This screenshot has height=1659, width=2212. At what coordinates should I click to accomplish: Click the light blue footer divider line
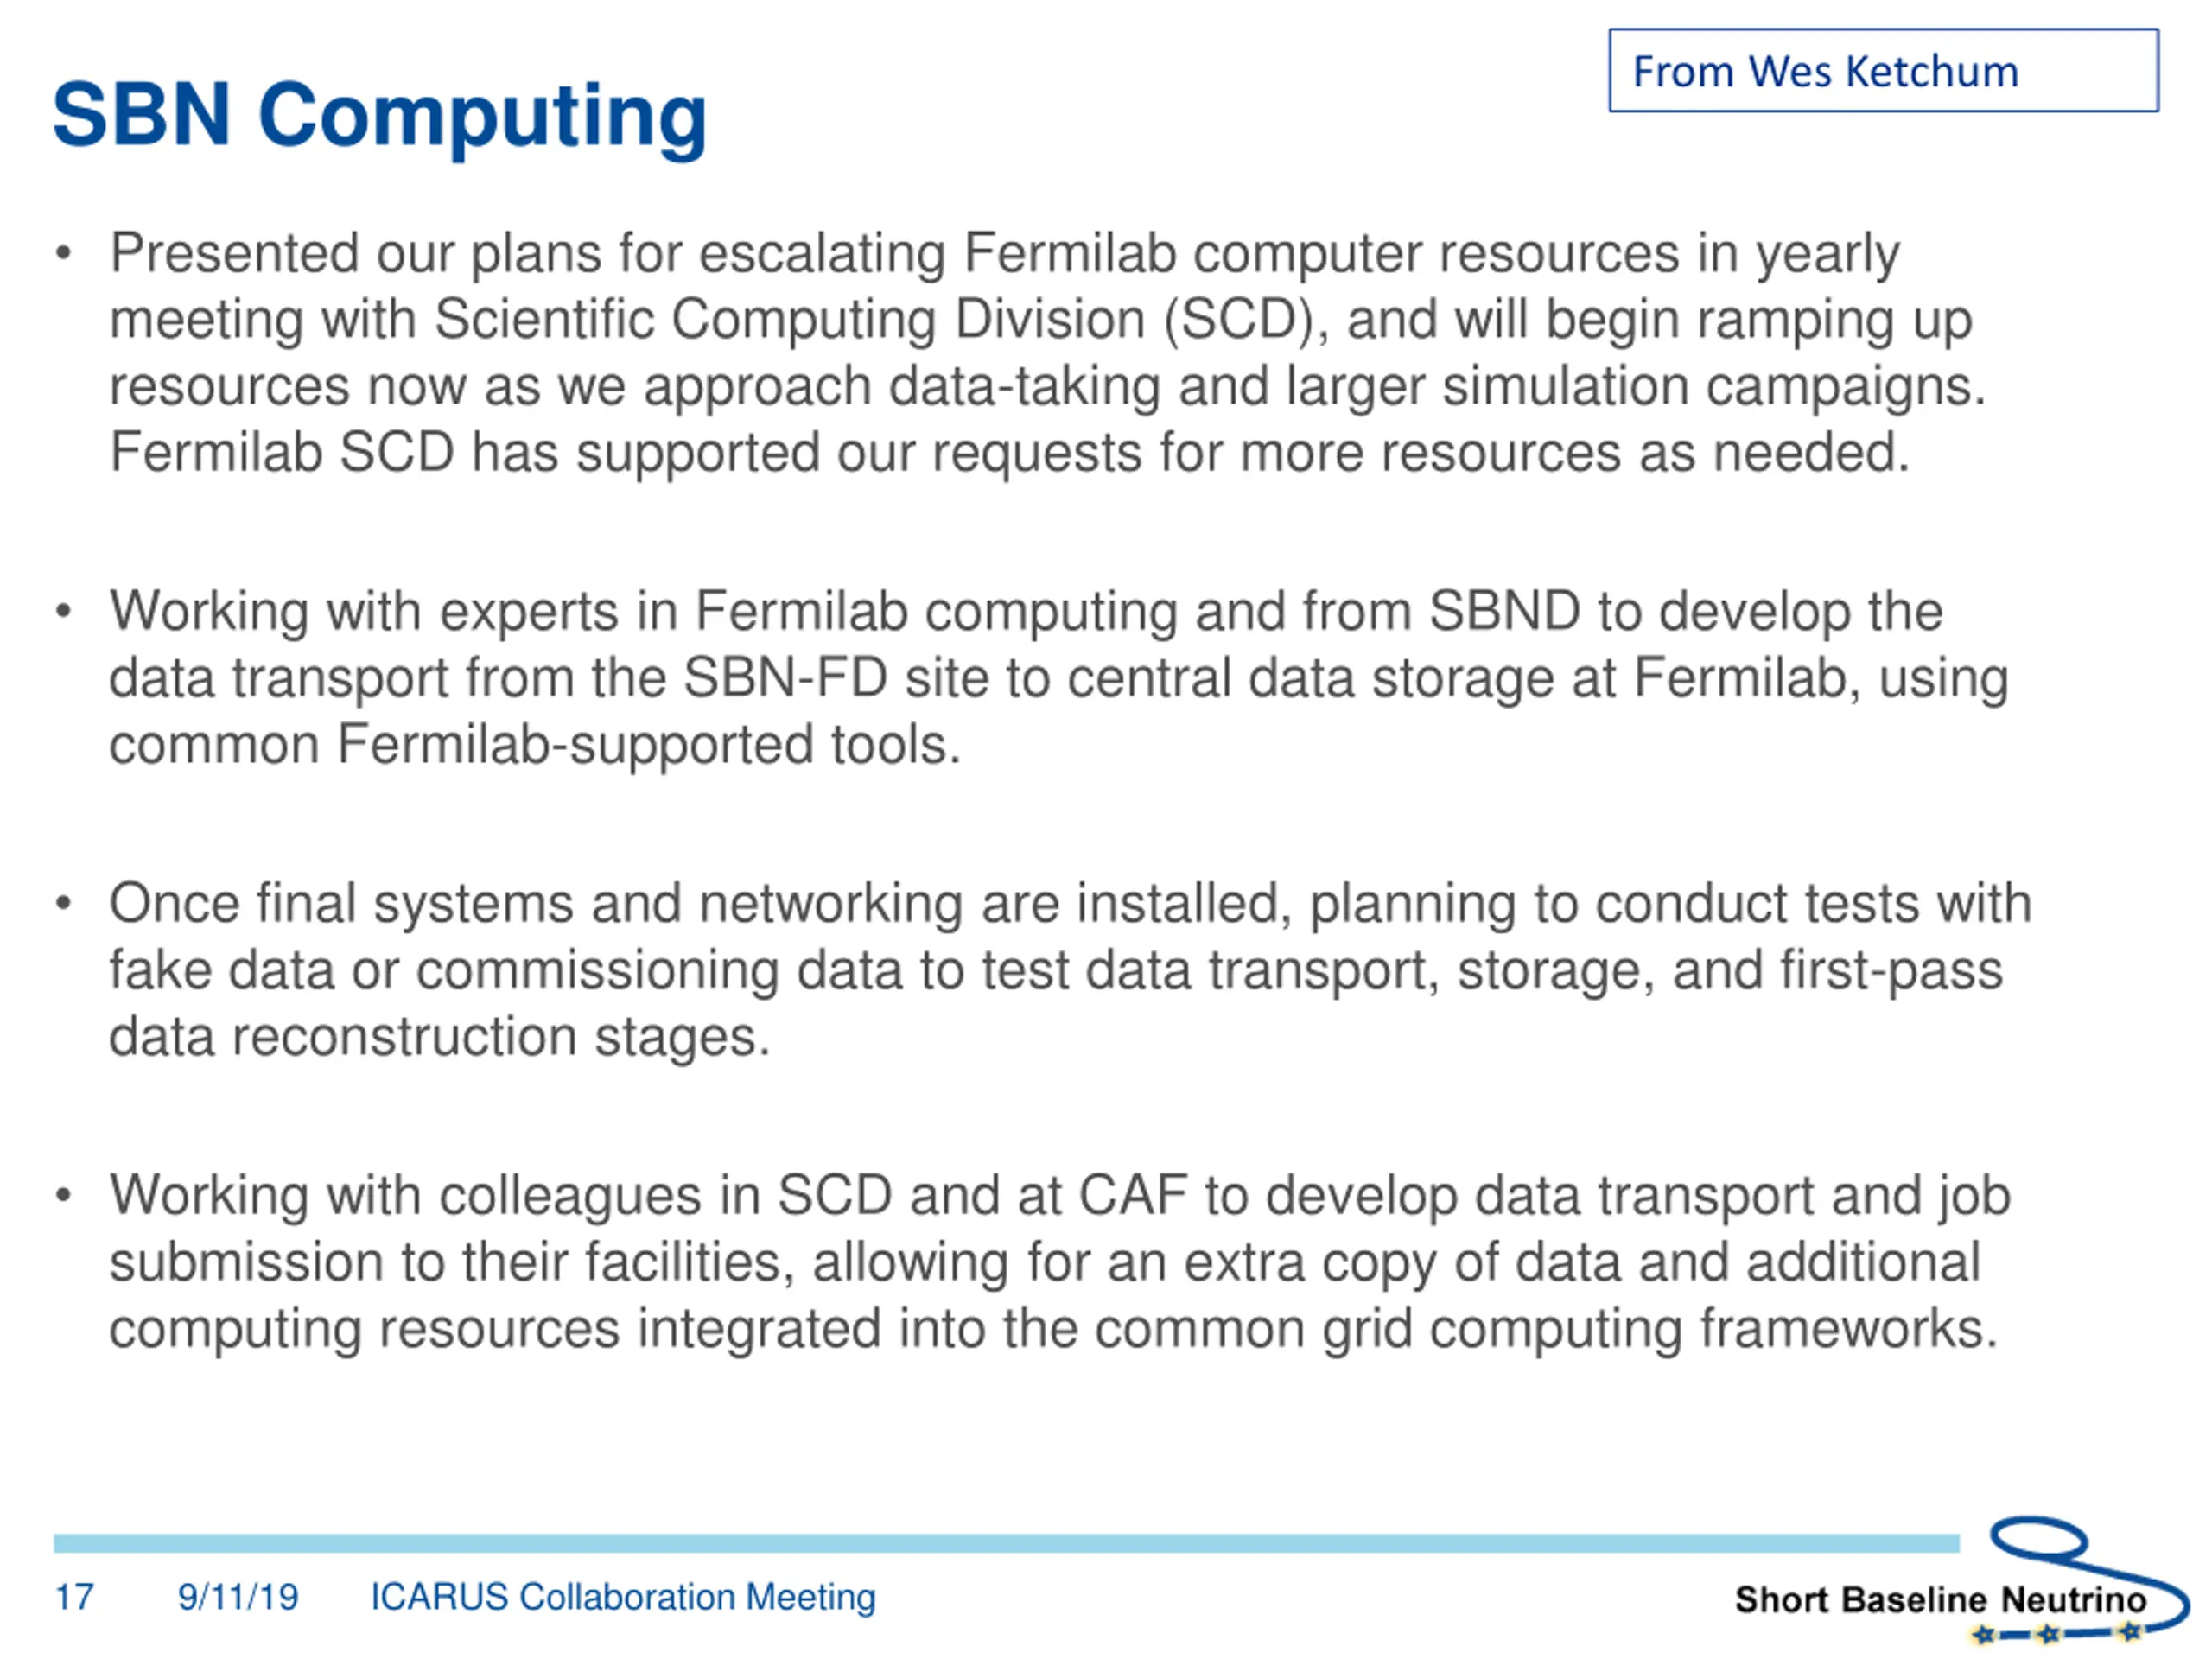[1006, 1543]
